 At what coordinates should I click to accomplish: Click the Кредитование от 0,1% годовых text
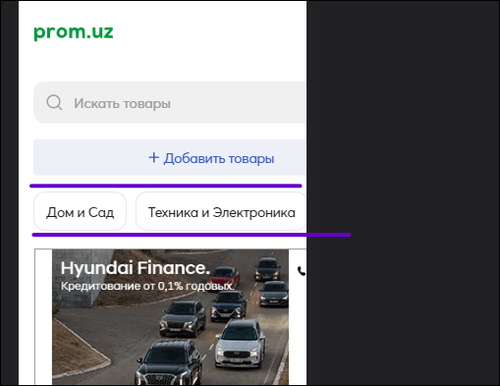147,286
